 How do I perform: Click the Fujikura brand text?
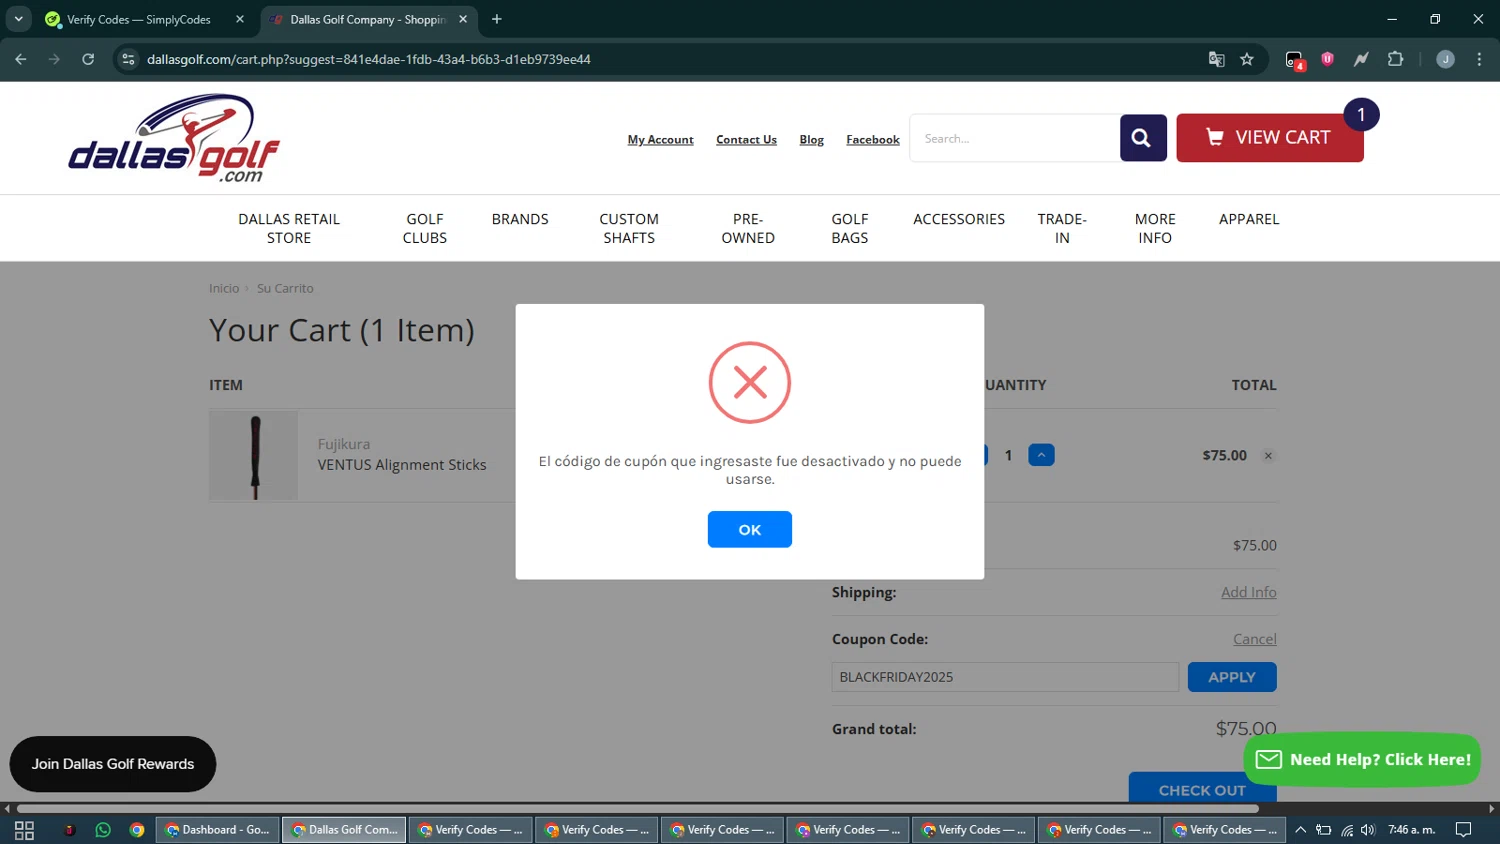click(x=344, y=444)
